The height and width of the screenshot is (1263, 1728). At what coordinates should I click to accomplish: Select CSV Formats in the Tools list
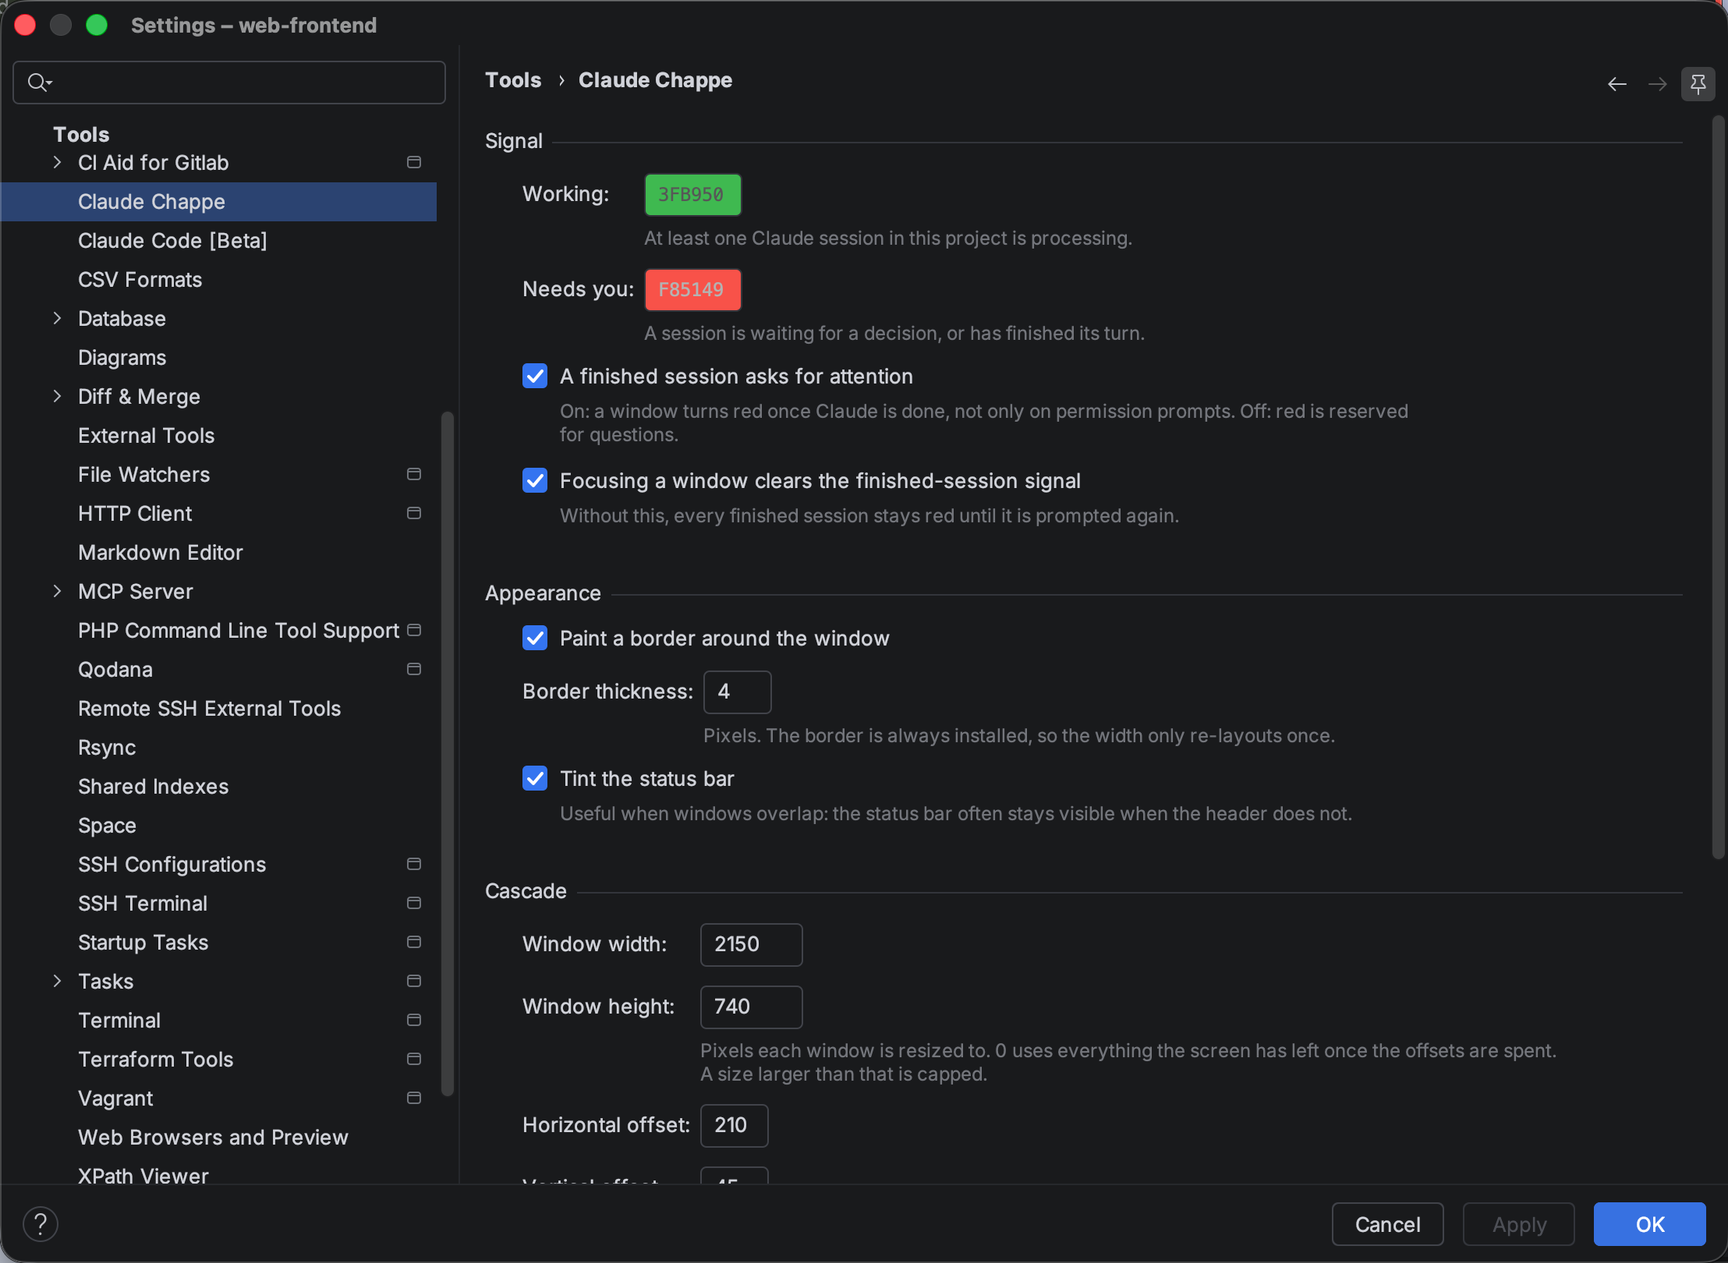click(x=140, y=279)
